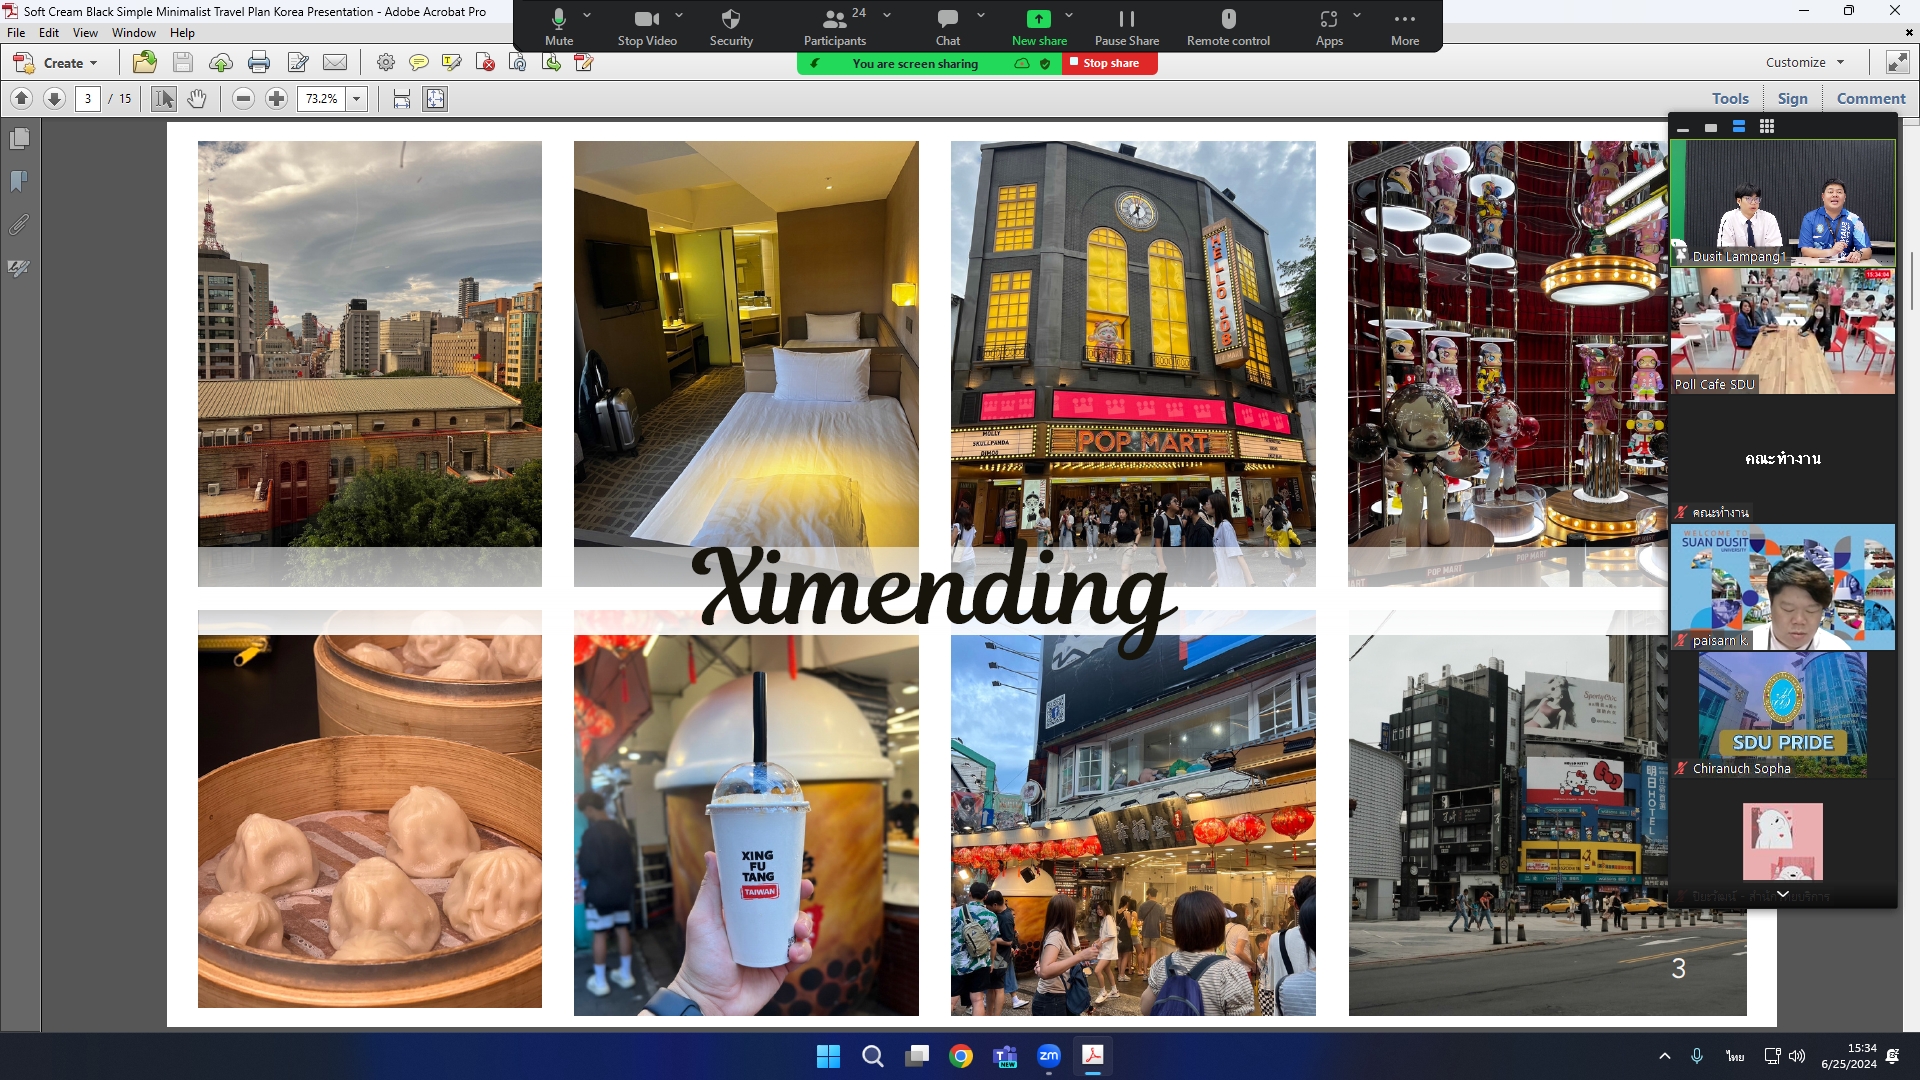Show more Zoom video participants chevron
This screenshot has height=1080, width=1920.
(1783, 894)
